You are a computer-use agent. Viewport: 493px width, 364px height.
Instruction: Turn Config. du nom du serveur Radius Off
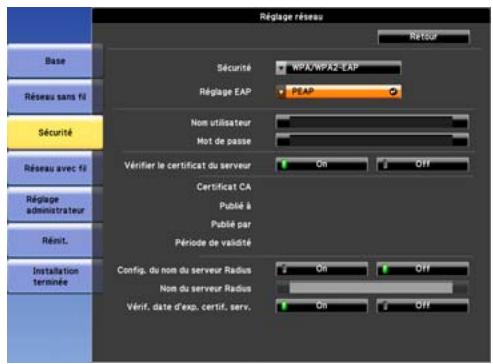[423, 269]
